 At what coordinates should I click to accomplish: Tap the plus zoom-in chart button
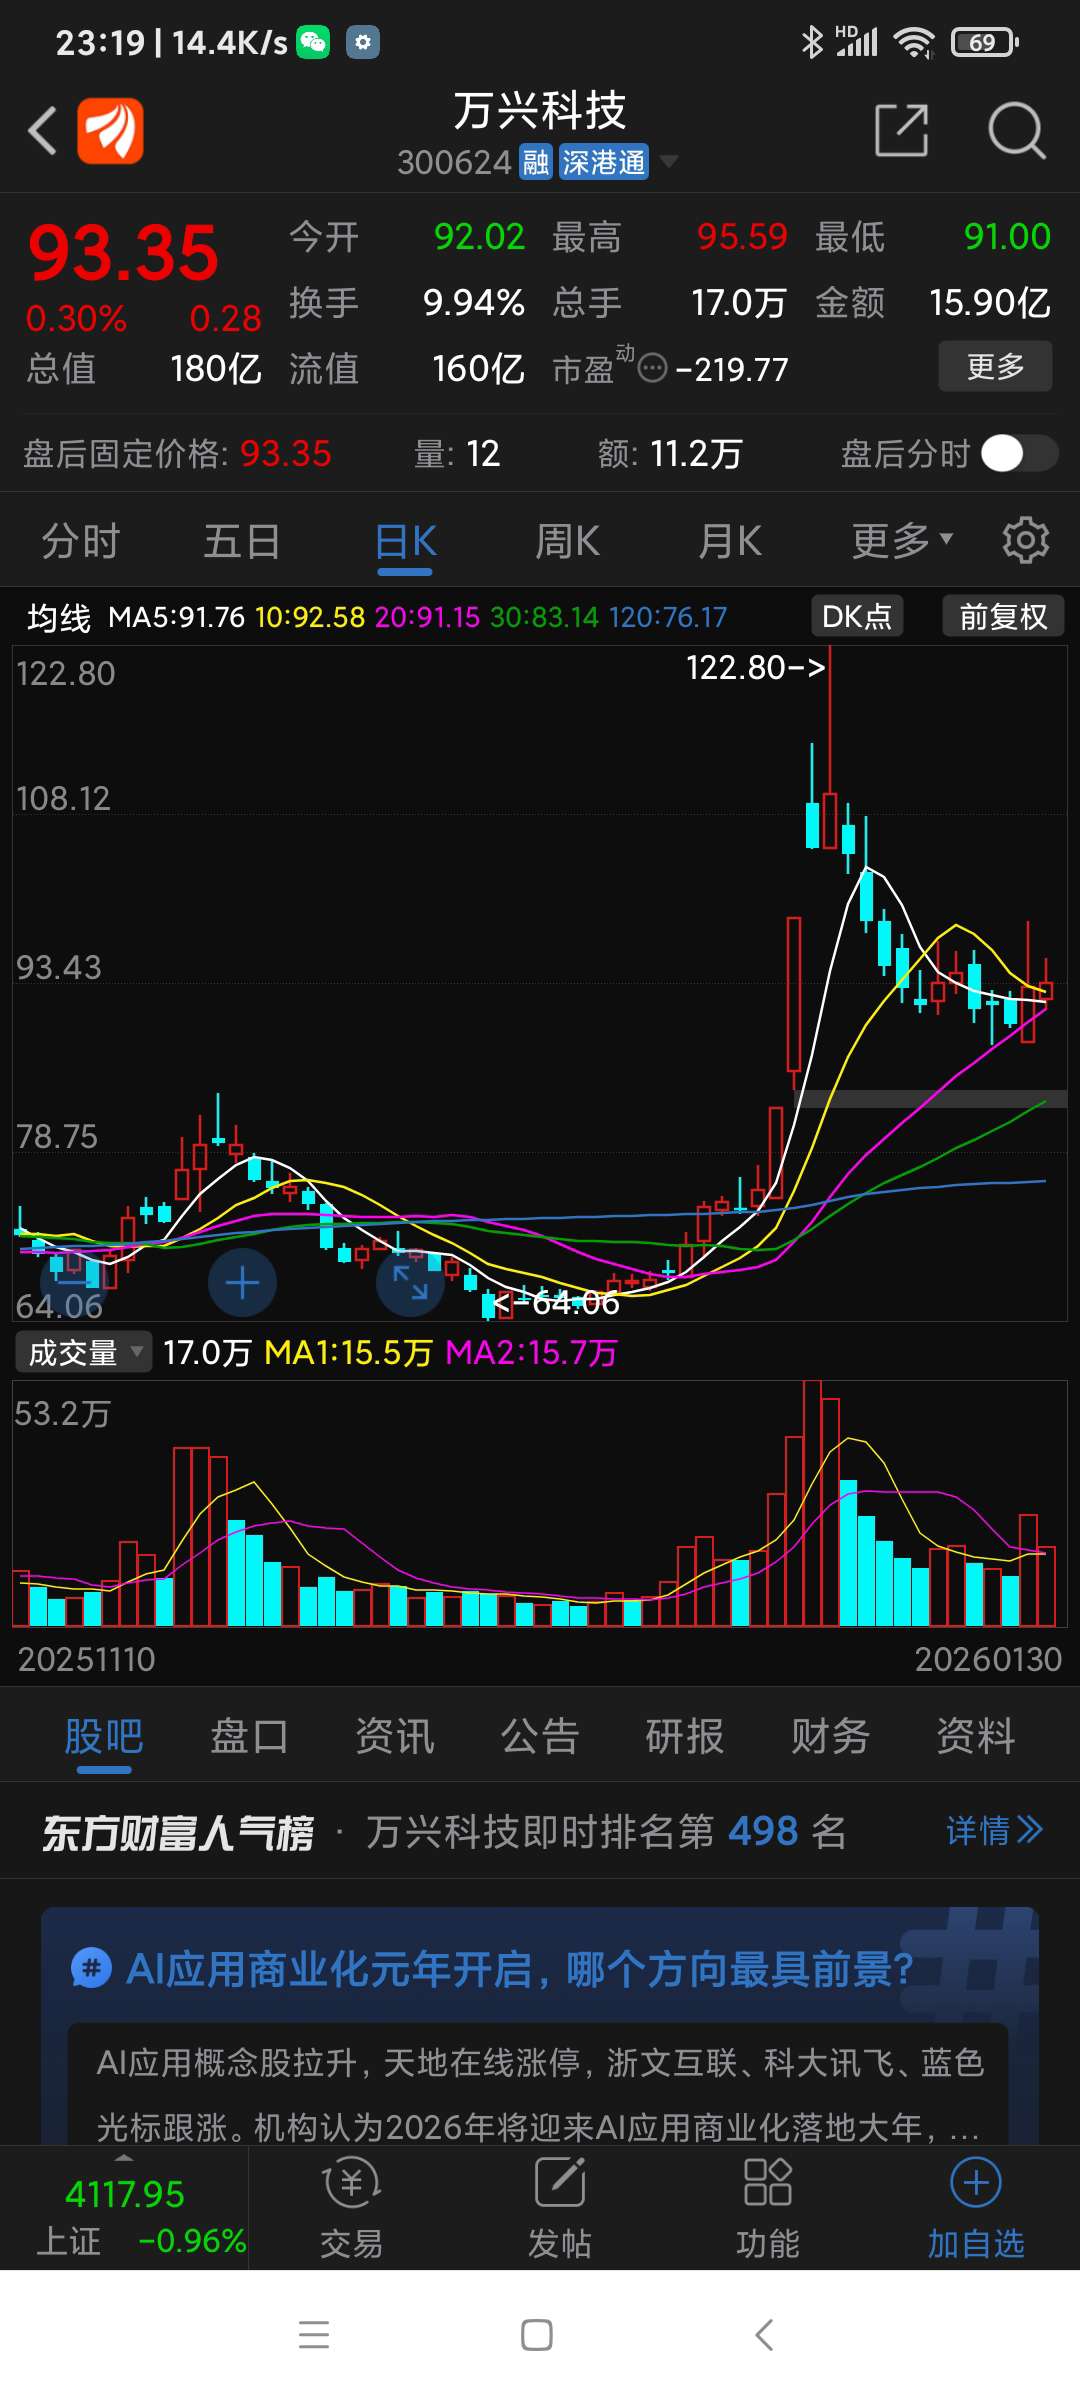242,1283
